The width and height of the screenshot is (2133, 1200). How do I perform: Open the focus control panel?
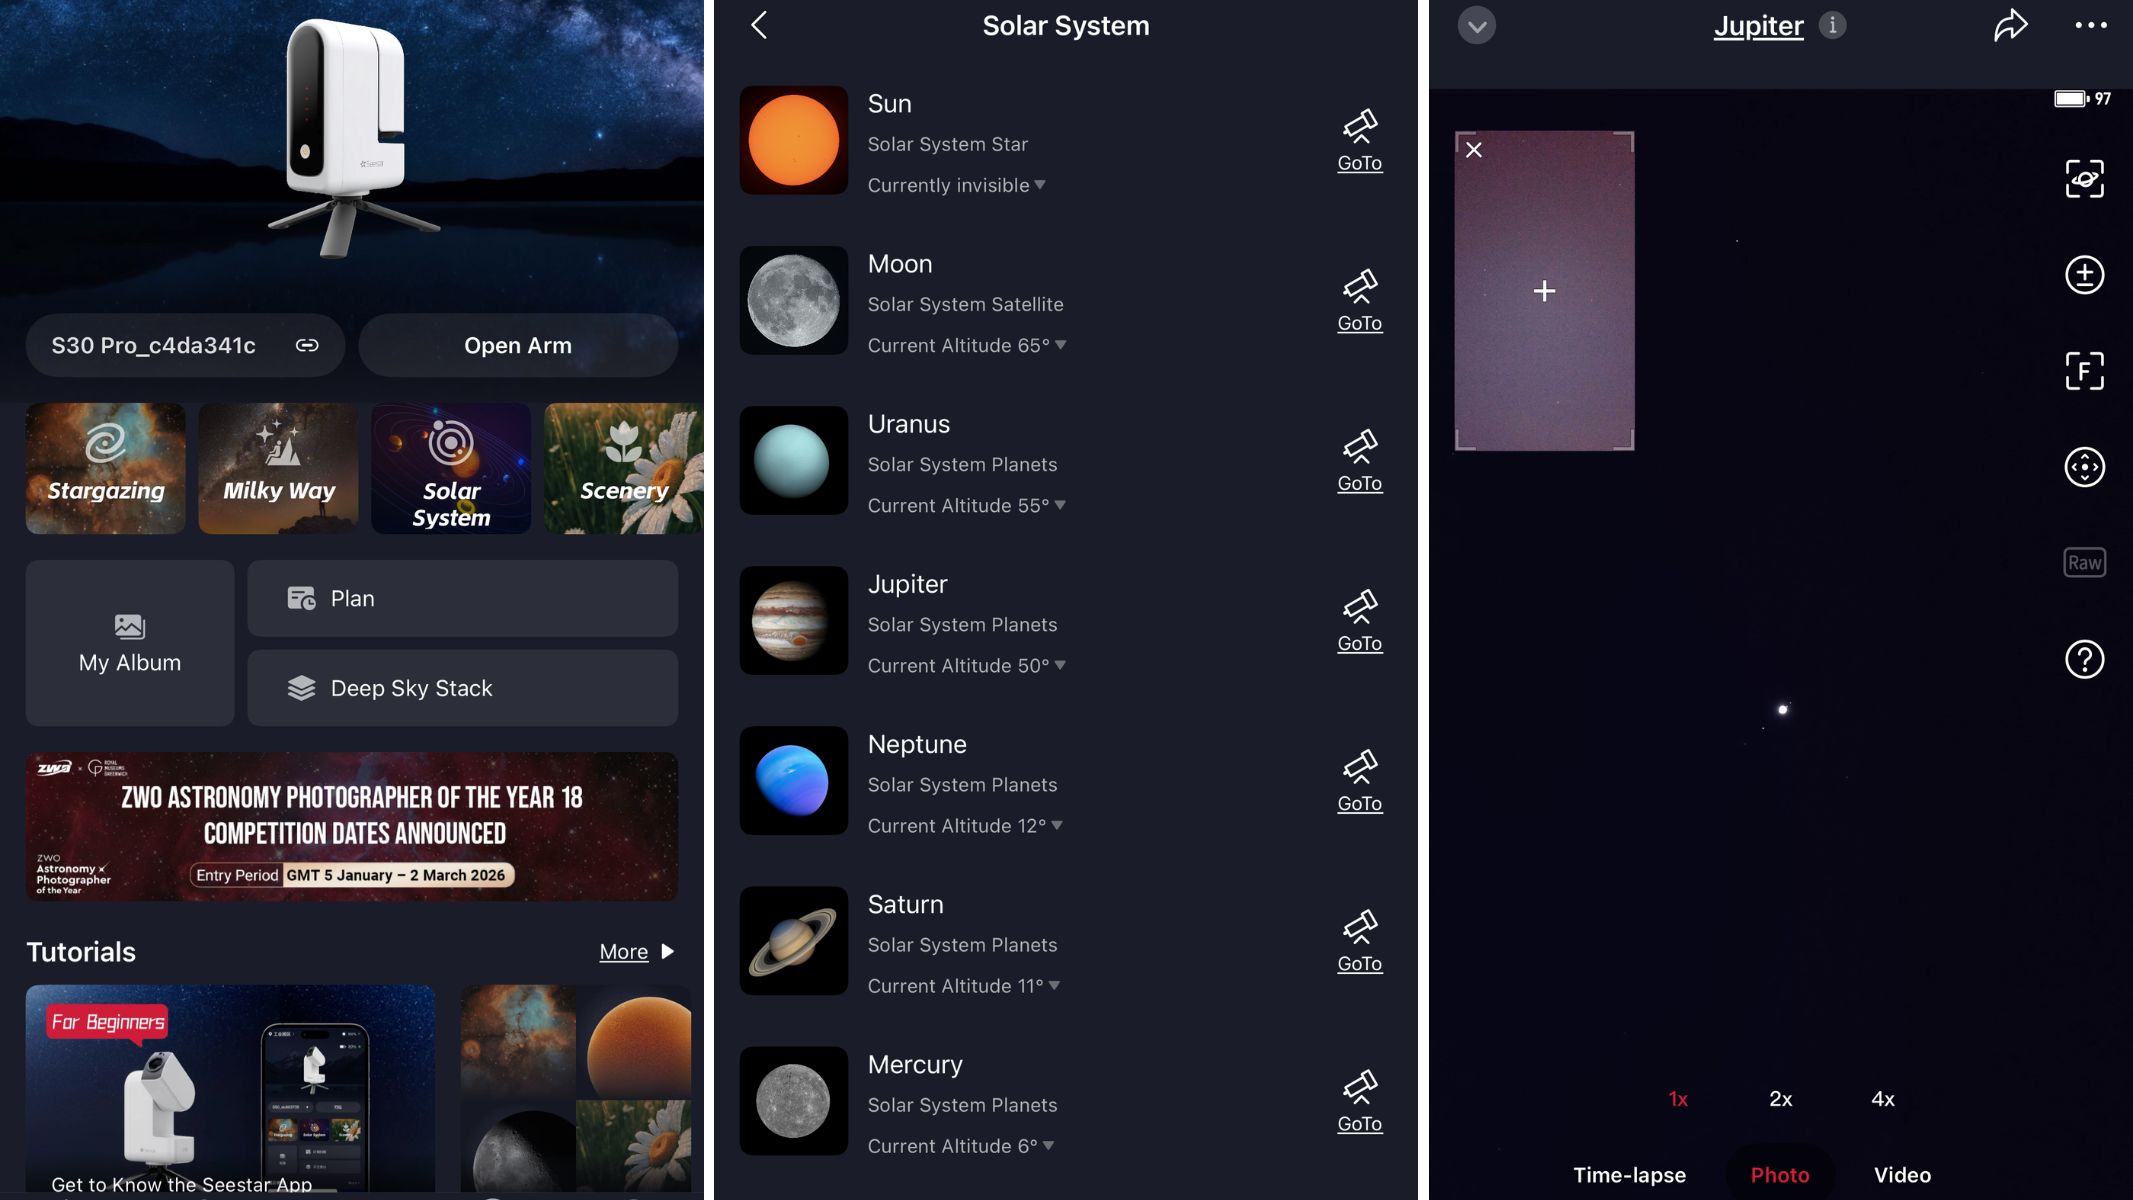click(x=2084, y=370)
